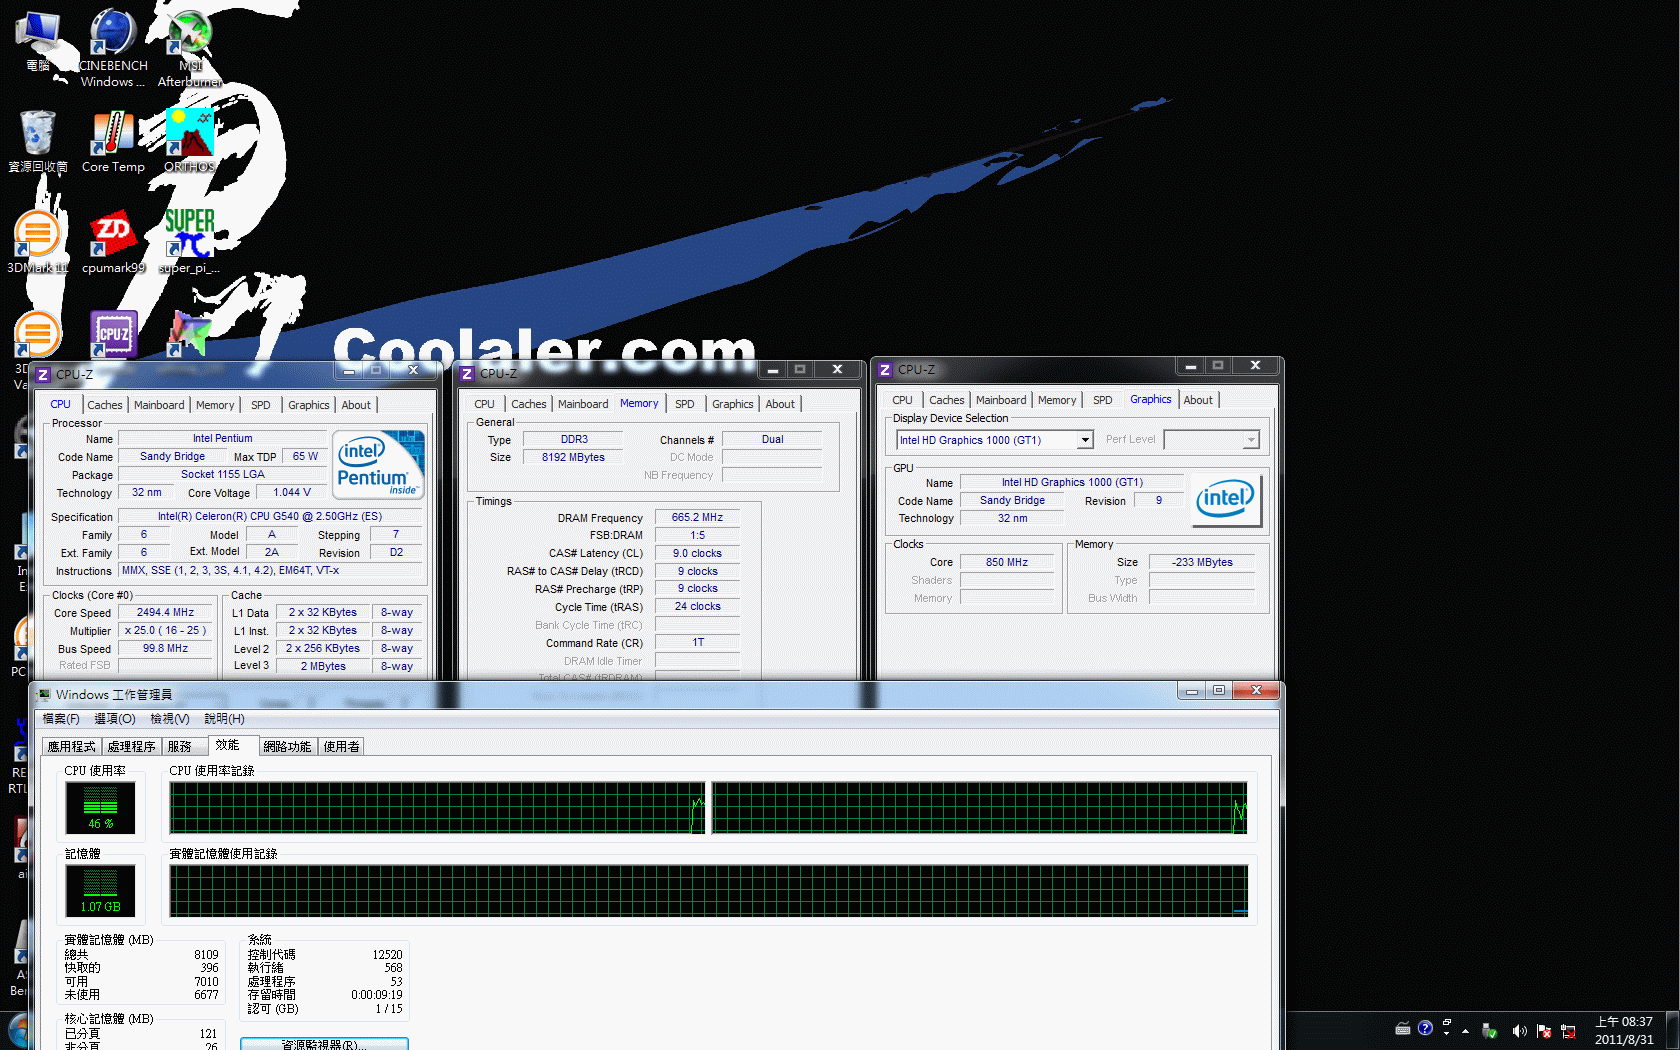Open the 選項(O) menu in Task Manager
Image resolution: width=1680 pixels, height=1050 pixels.
pyautogui.click(x=115, y=719)
